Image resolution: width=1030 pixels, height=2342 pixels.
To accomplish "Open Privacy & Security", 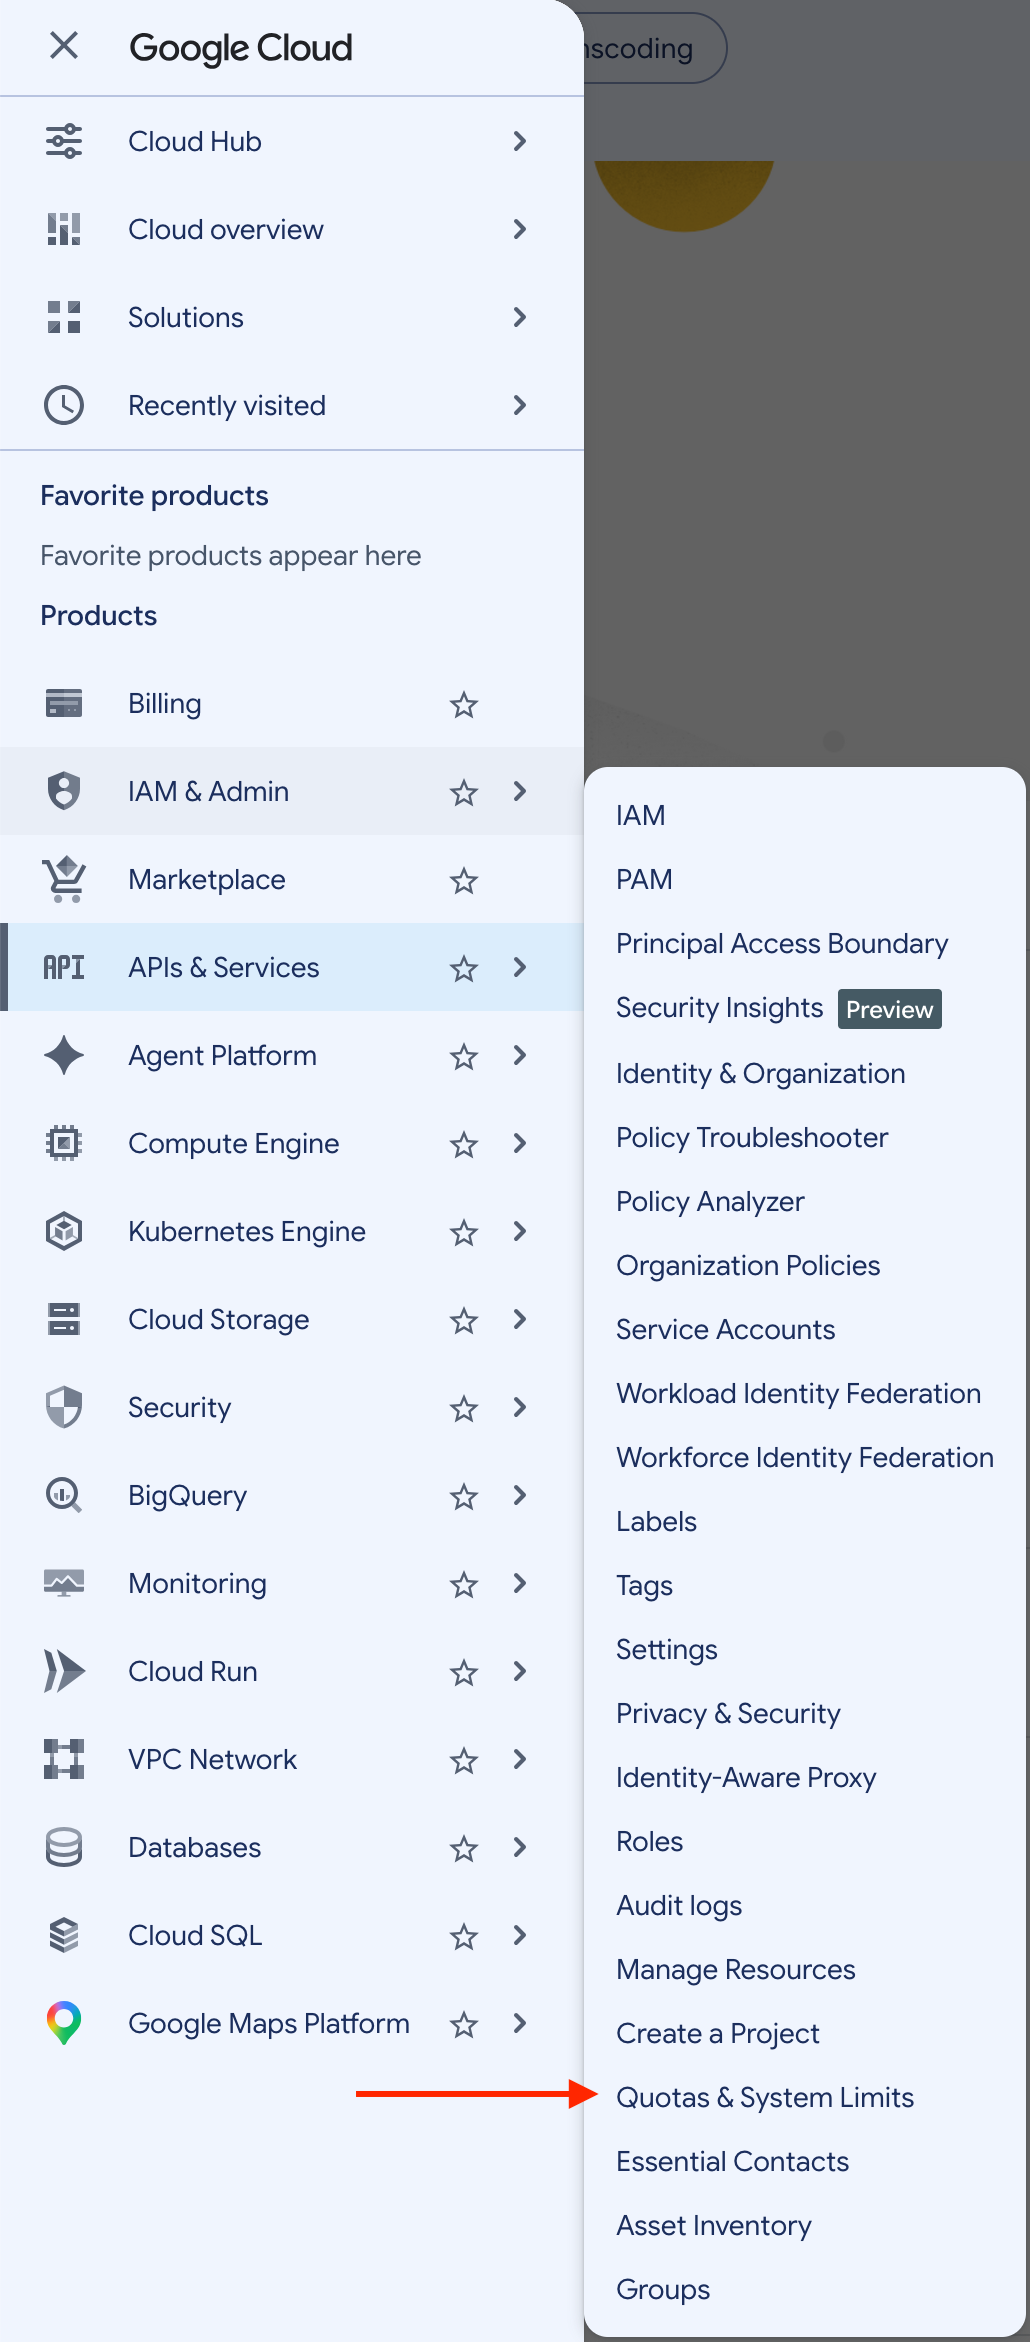I will (728, 1713).
